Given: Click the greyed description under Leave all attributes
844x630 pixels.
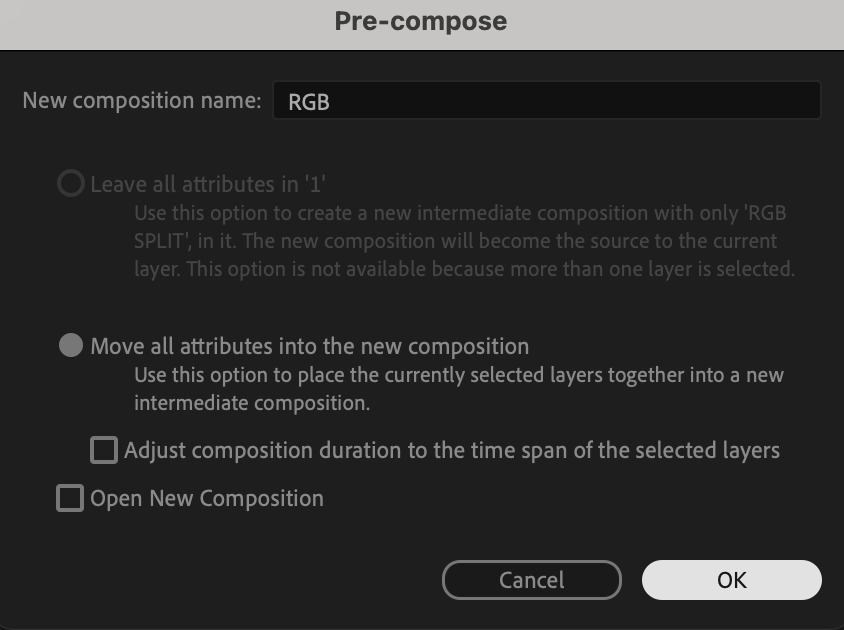Looking at the screenshot, I should [x=464, y=241].
